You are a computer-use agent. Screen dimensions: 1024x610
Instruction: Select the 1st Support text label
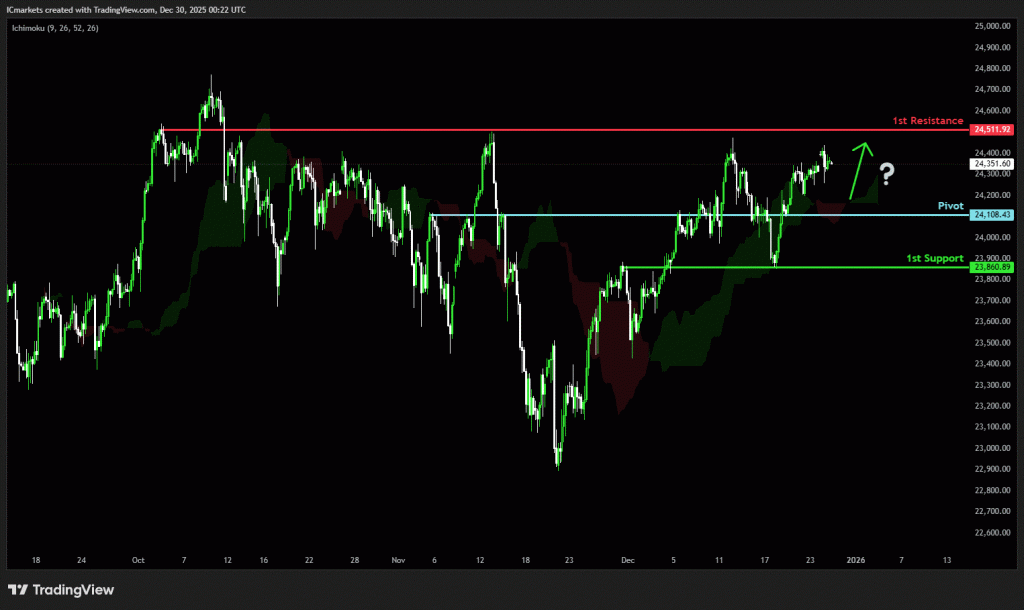[934, 258]
